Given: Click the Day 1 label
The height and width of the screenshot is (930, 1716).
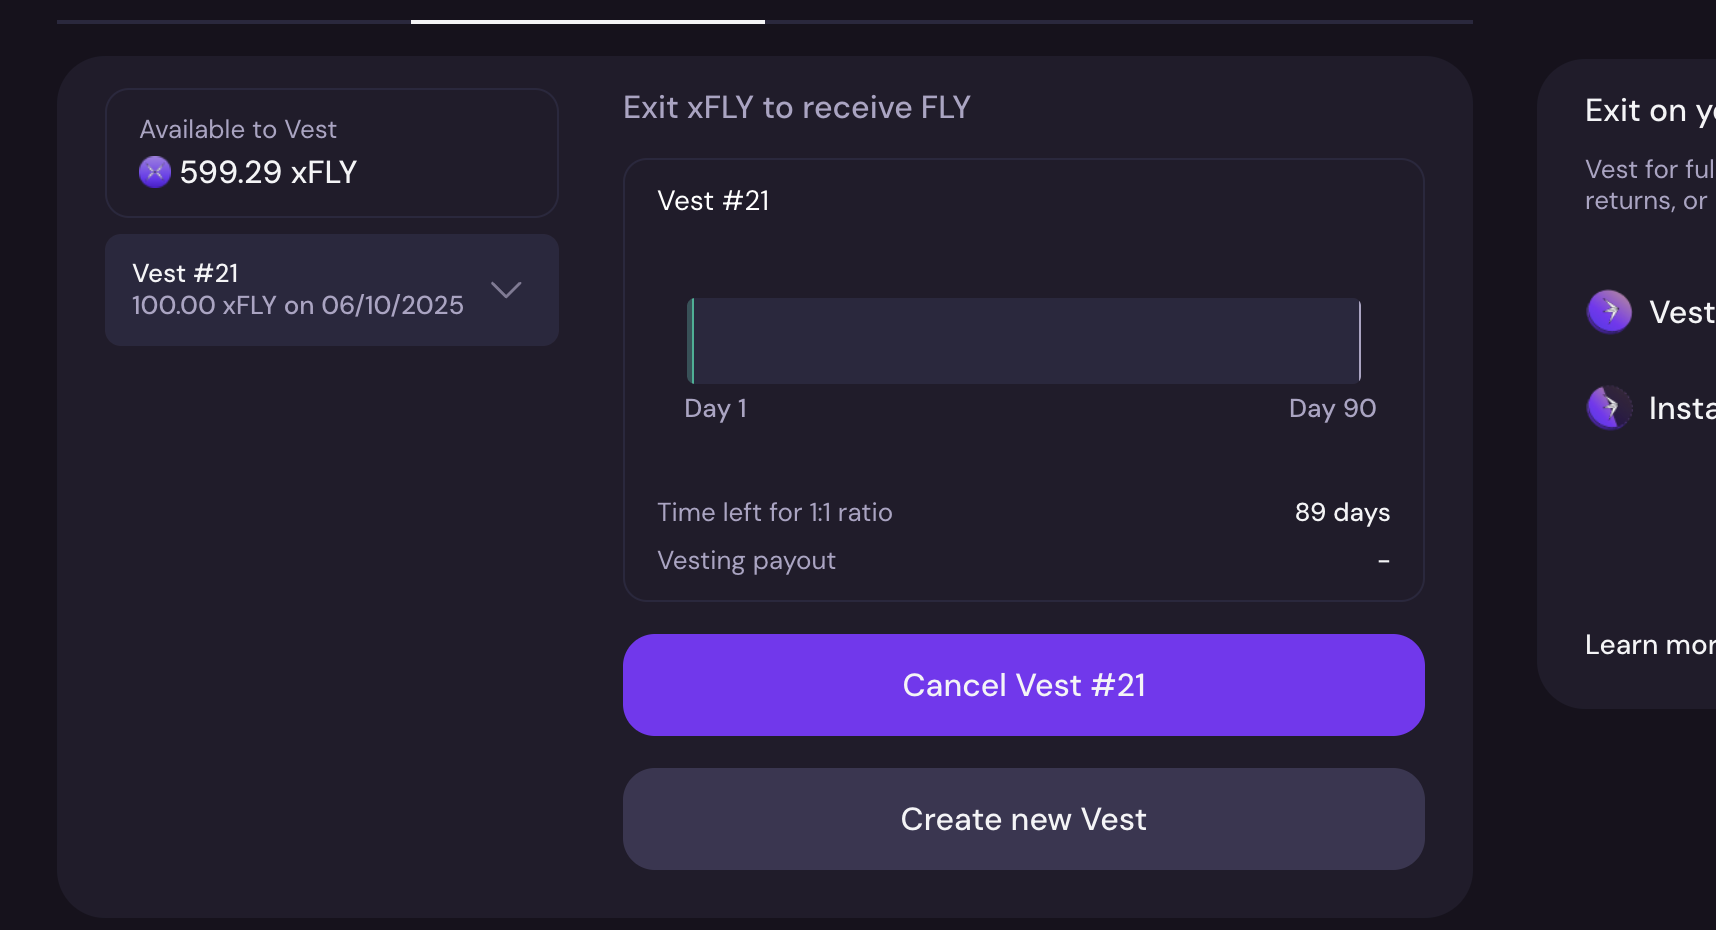Looking at the screenshot, I should point(715,408).
